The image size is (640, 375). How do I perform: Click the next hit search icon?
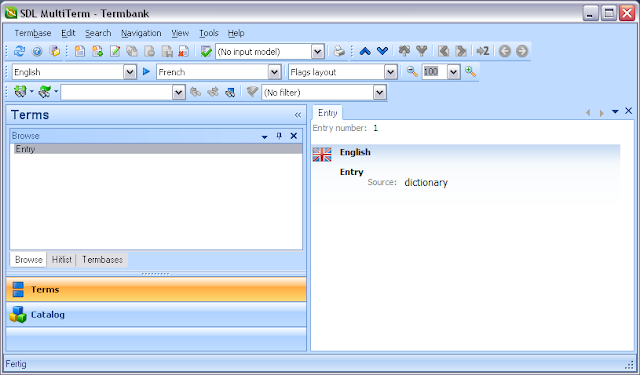(213, 92)
